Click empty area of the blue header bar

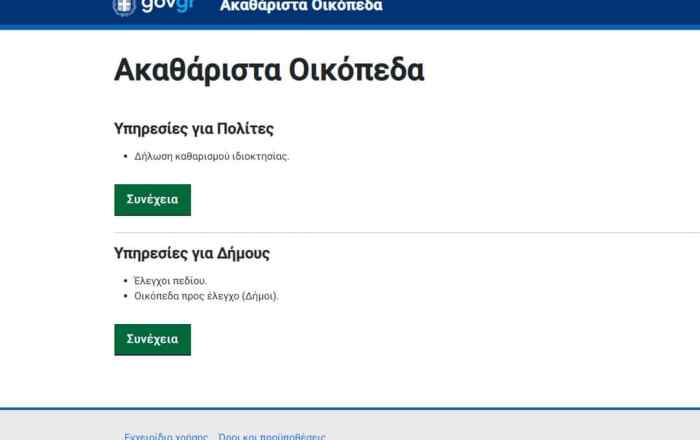[550, 10]
